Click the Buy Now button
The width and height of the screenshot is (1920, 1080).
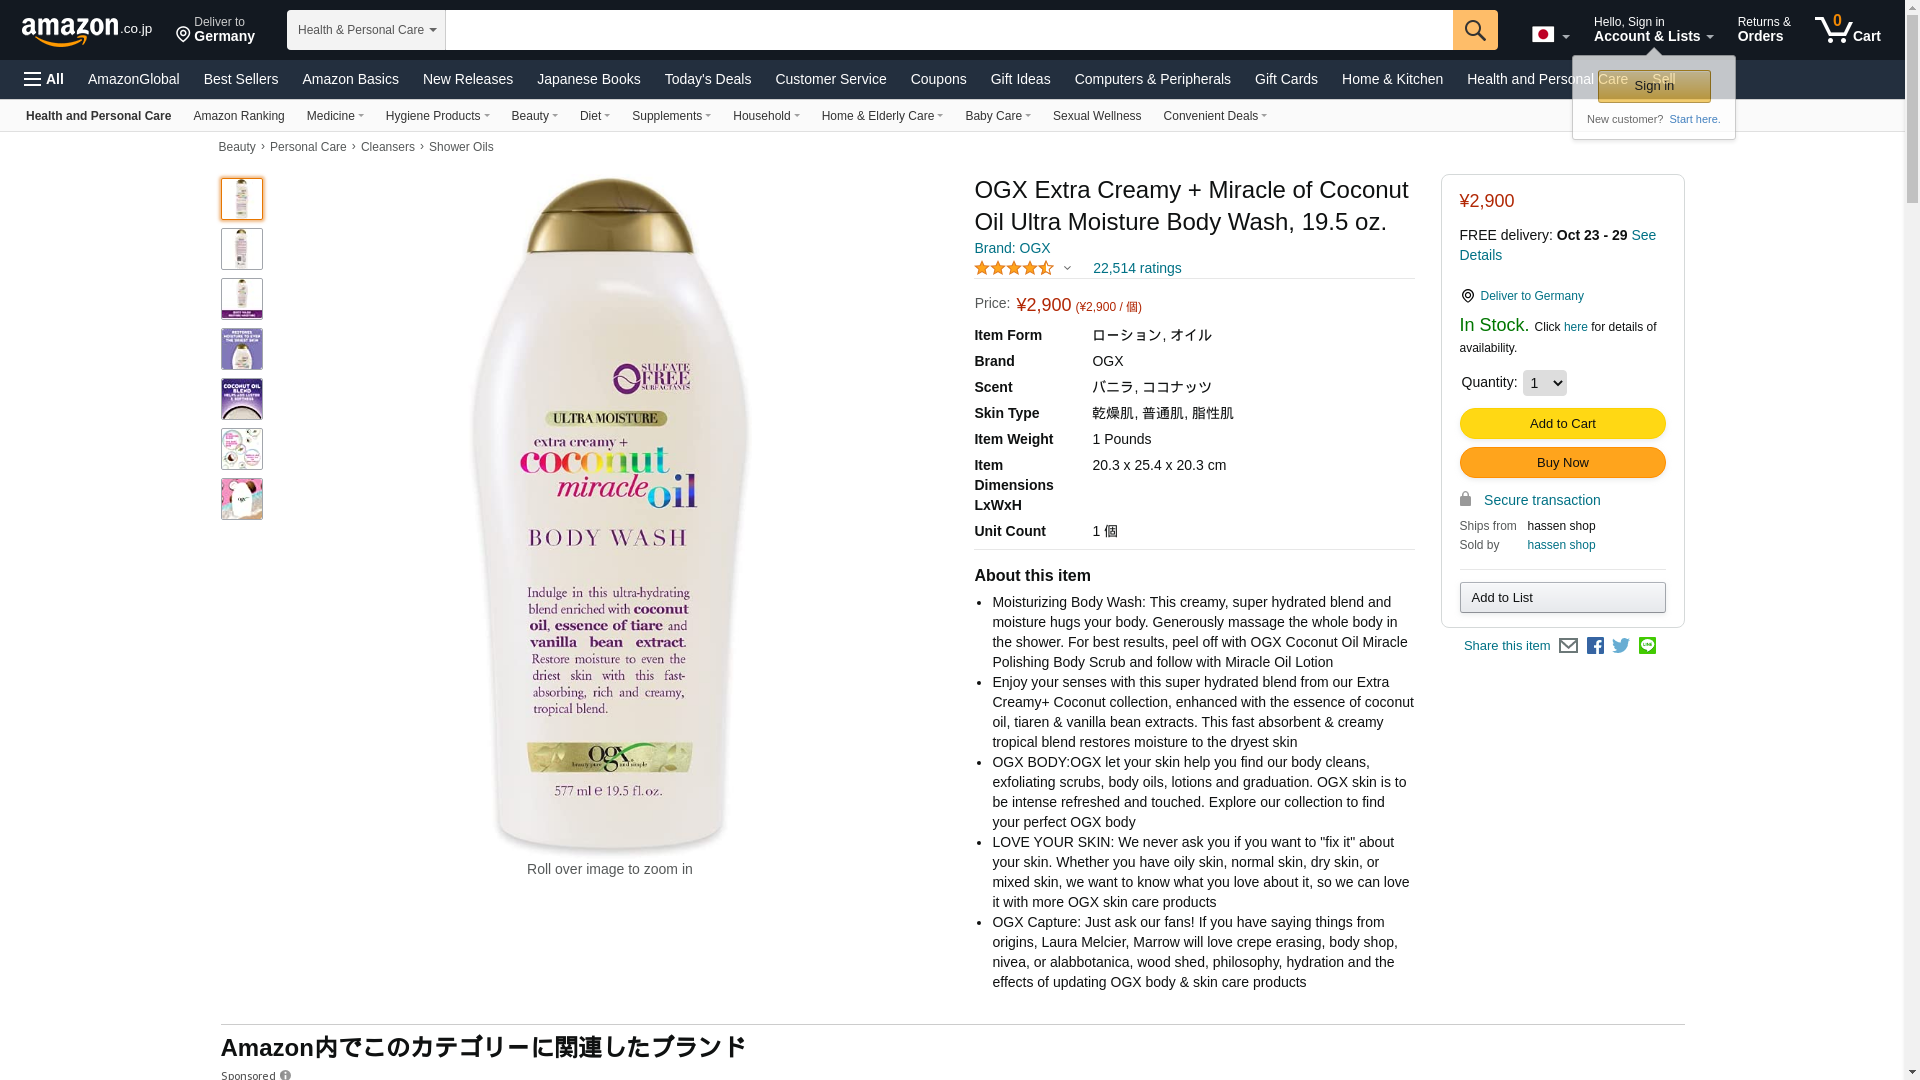click(x=1562, y=463)
